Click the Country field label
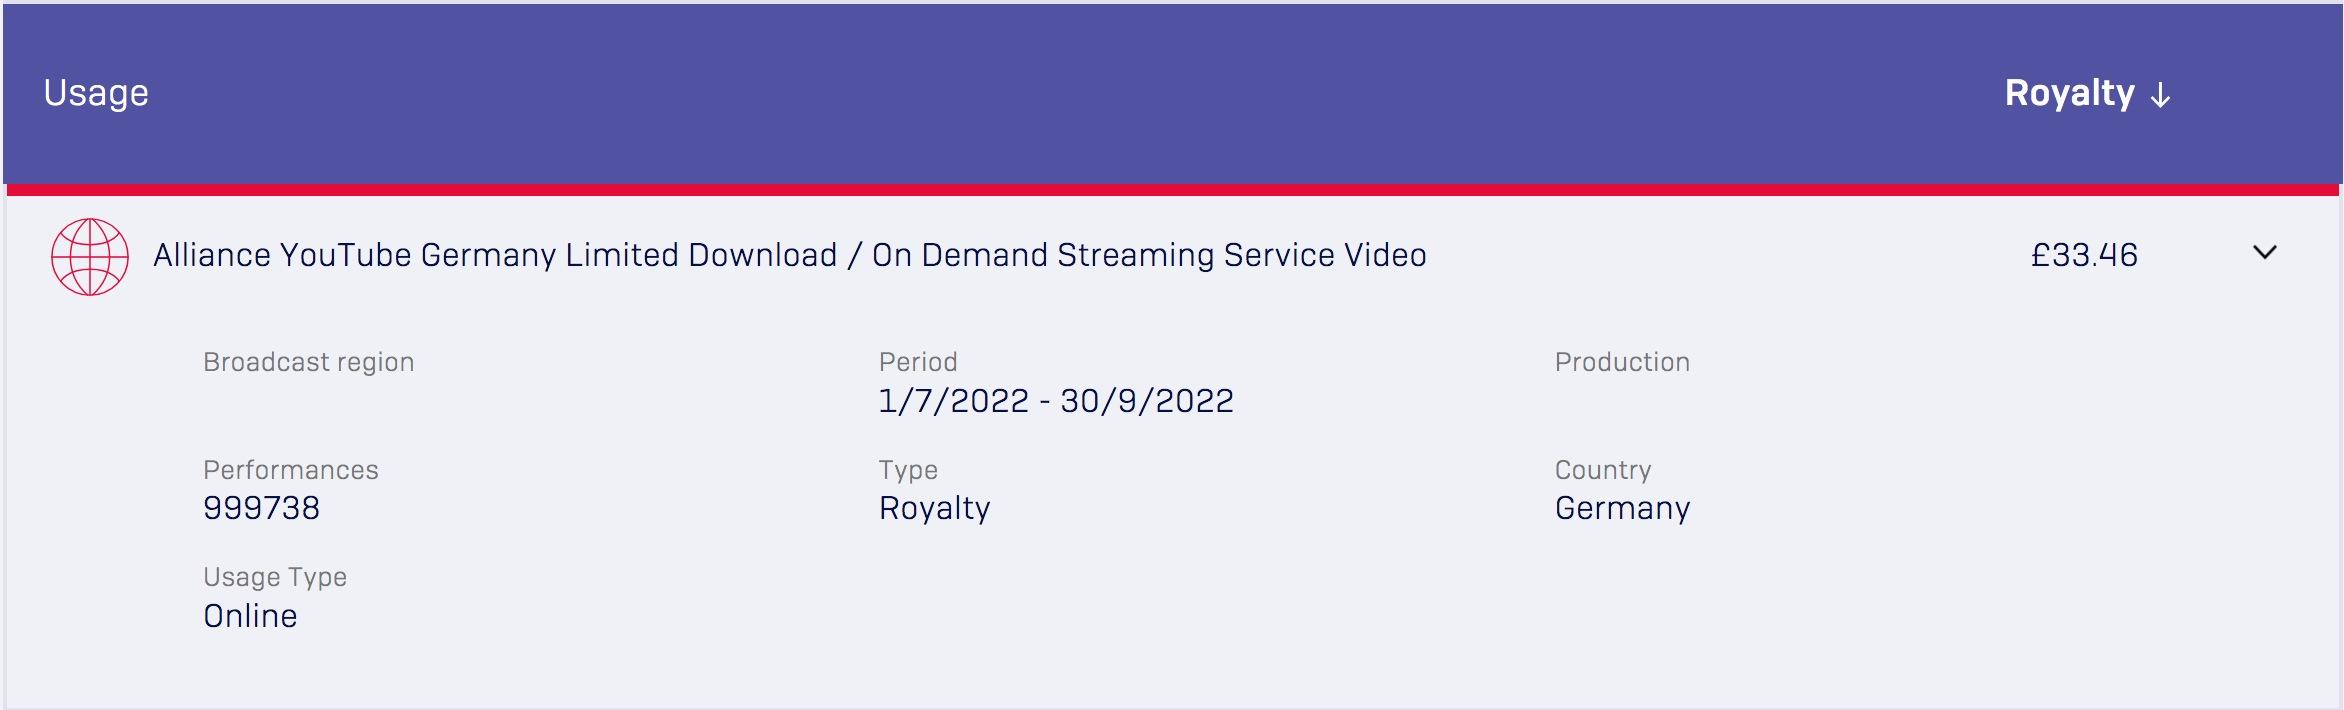Viewport: 2344px width, 710px height. coord(1602,470)
